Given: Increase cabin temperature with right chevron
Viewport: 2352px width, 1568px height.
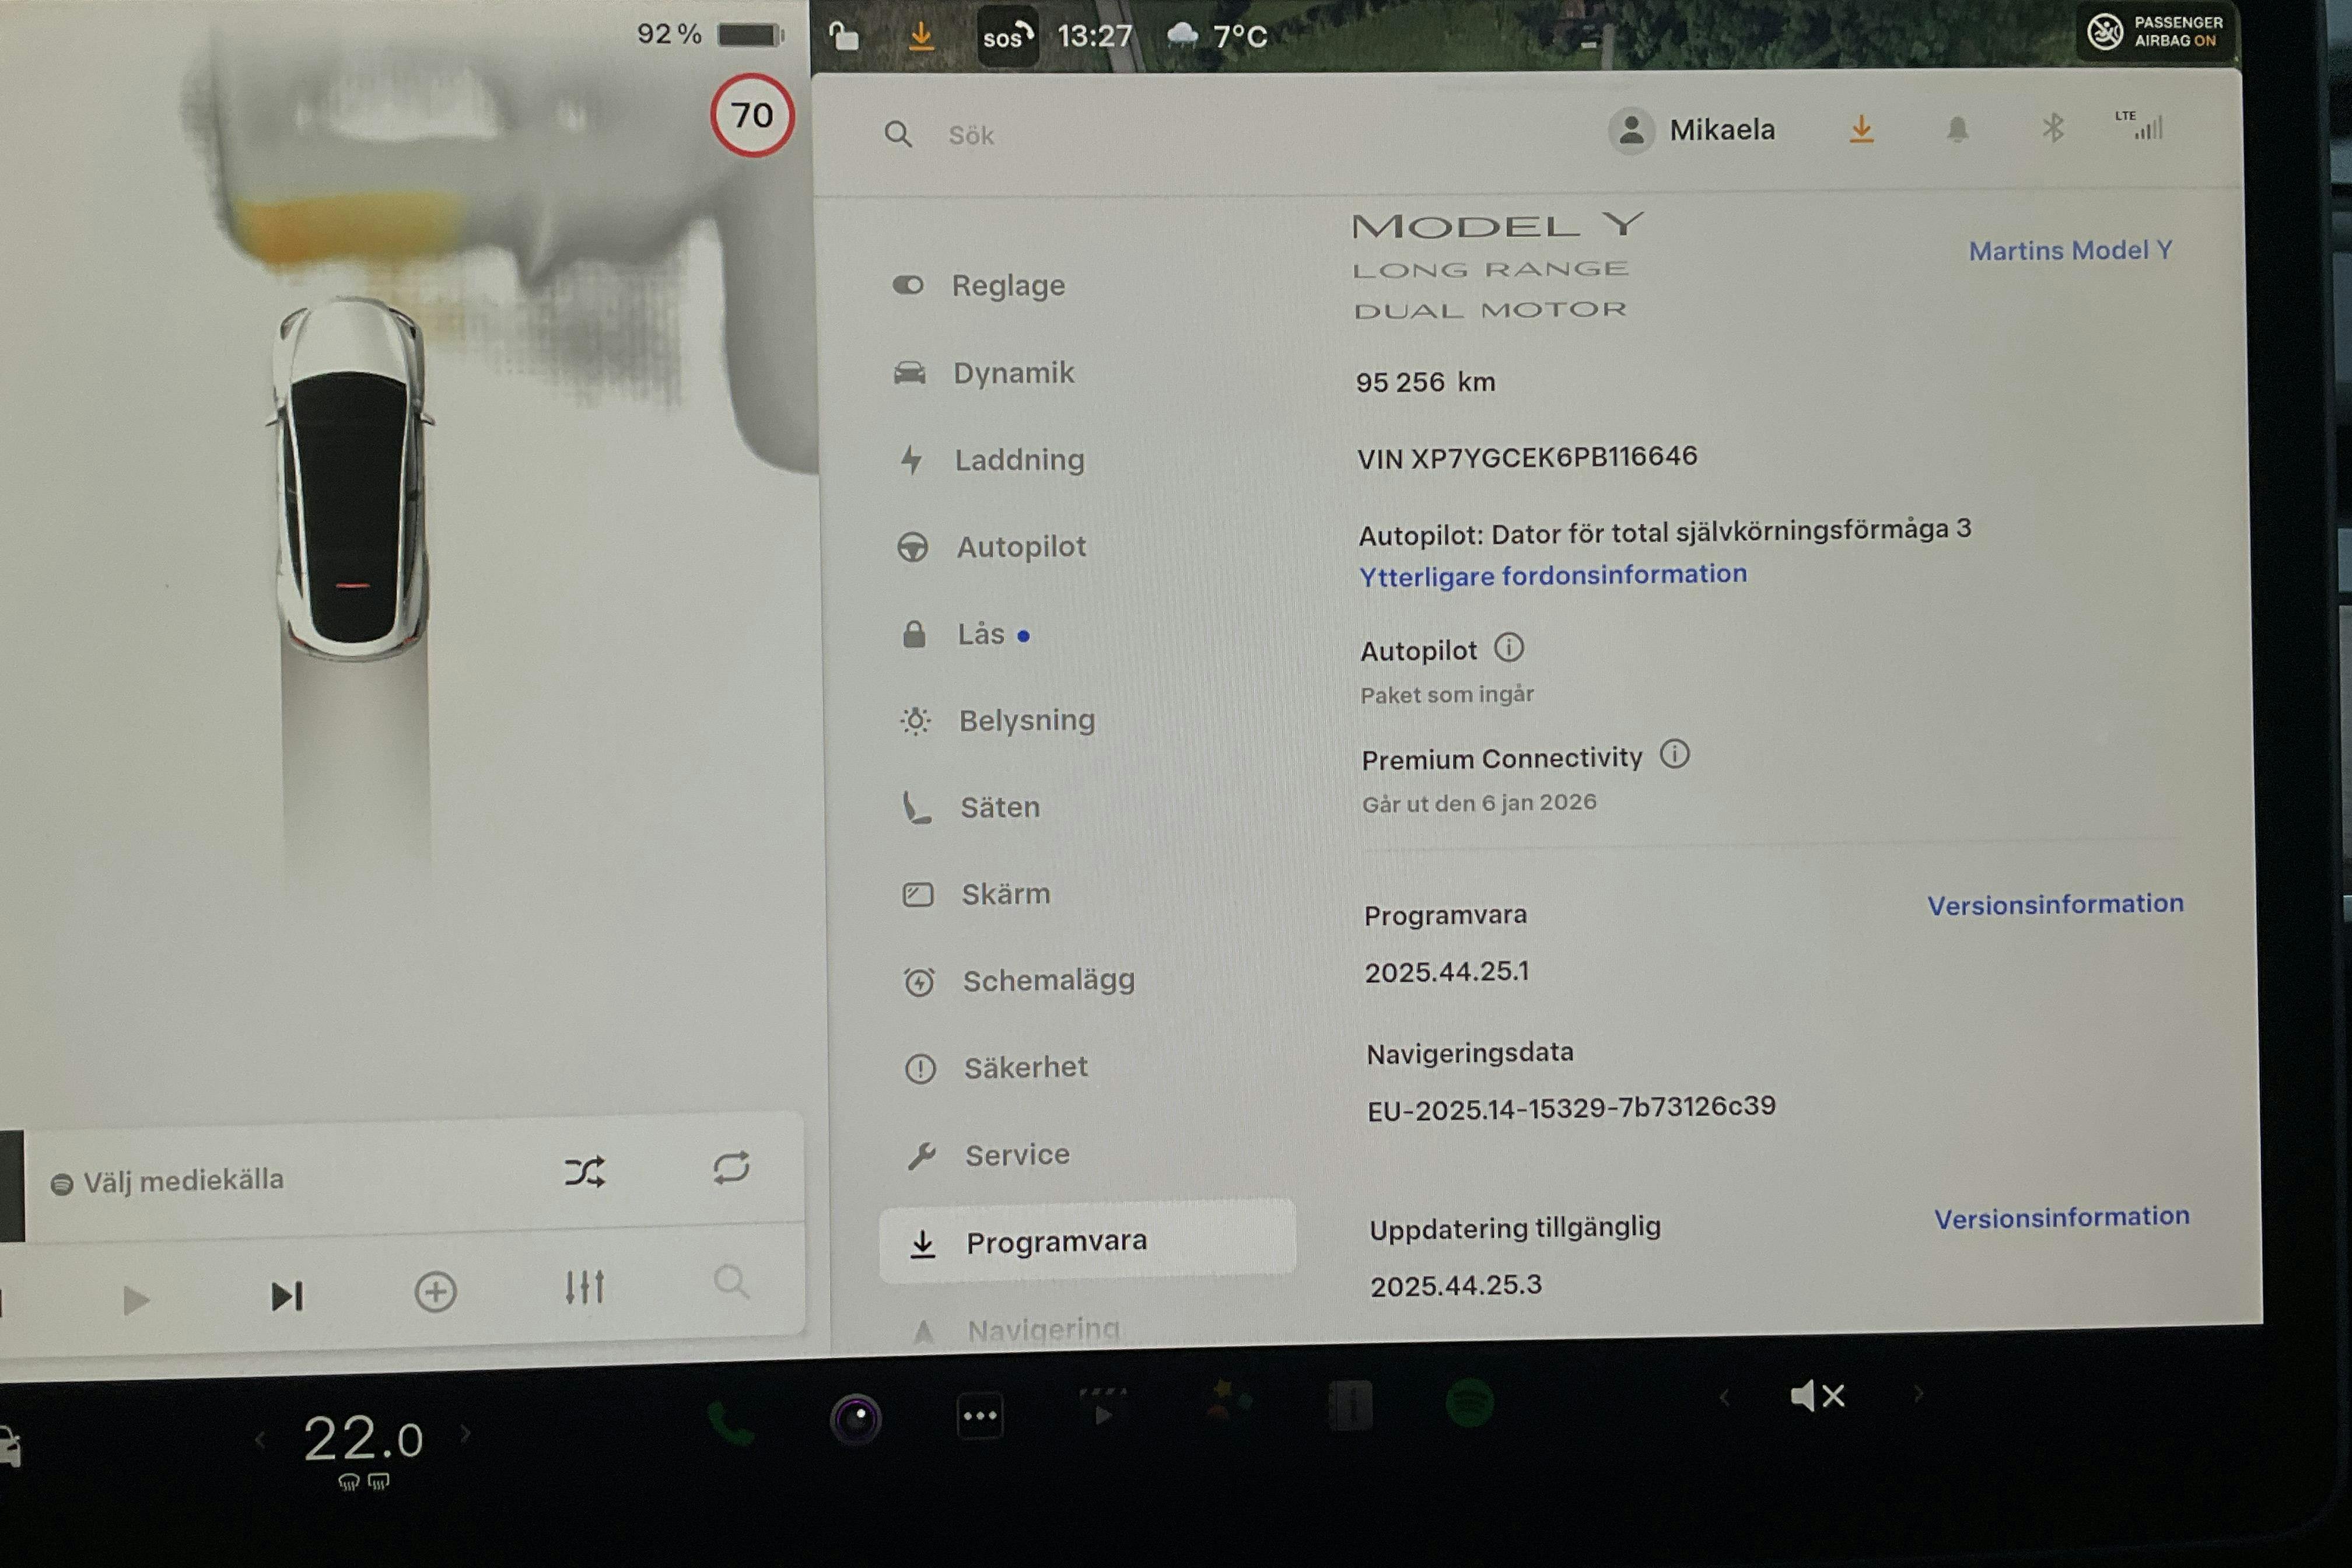Looking at the screenshot, I should tap(466, 1434).
